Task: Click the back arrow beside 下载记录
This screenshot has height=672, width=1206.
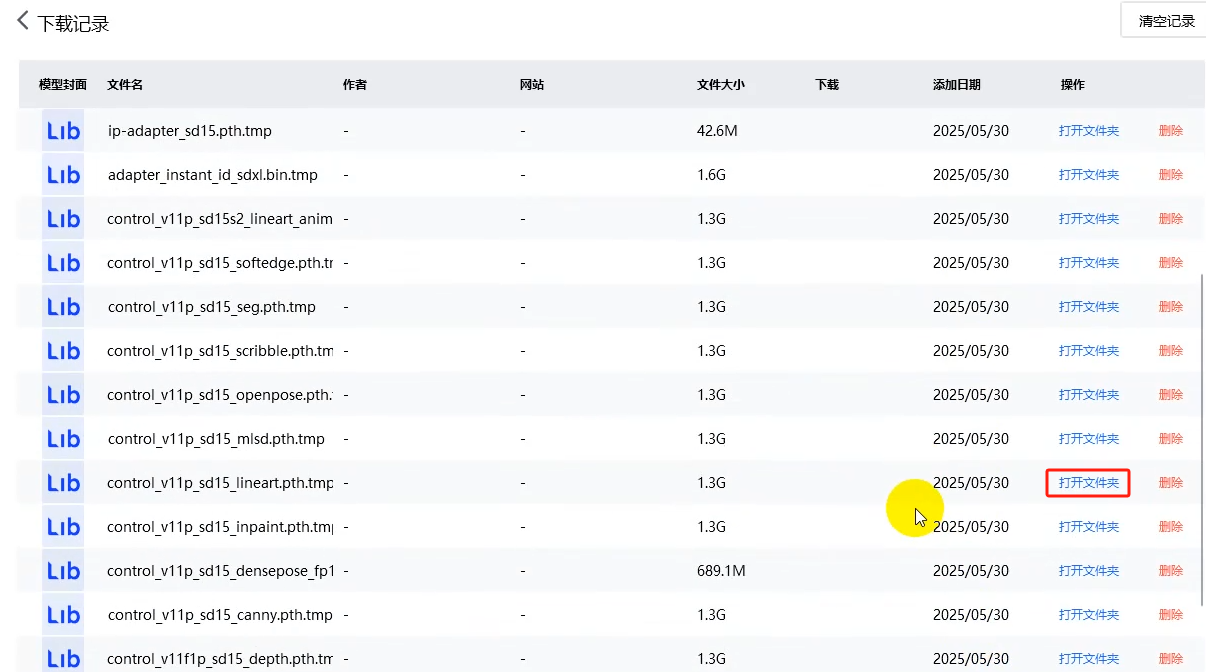Action: coord(22,21)
